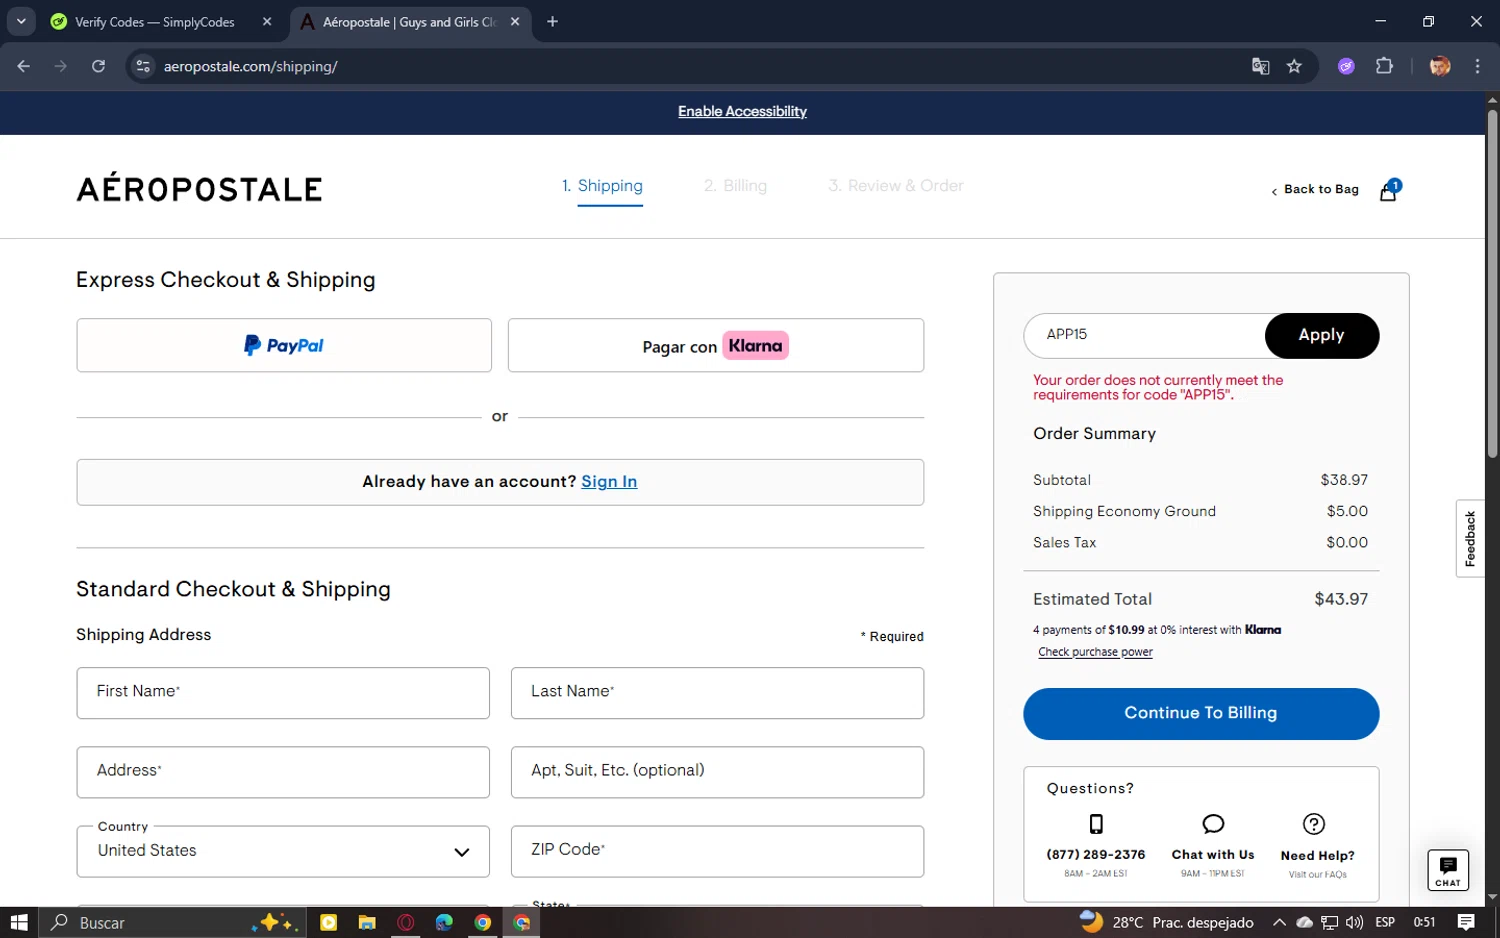Open the Windows Start menu
The height and width of the screenshot is (938, 1500).
point(18,922)
